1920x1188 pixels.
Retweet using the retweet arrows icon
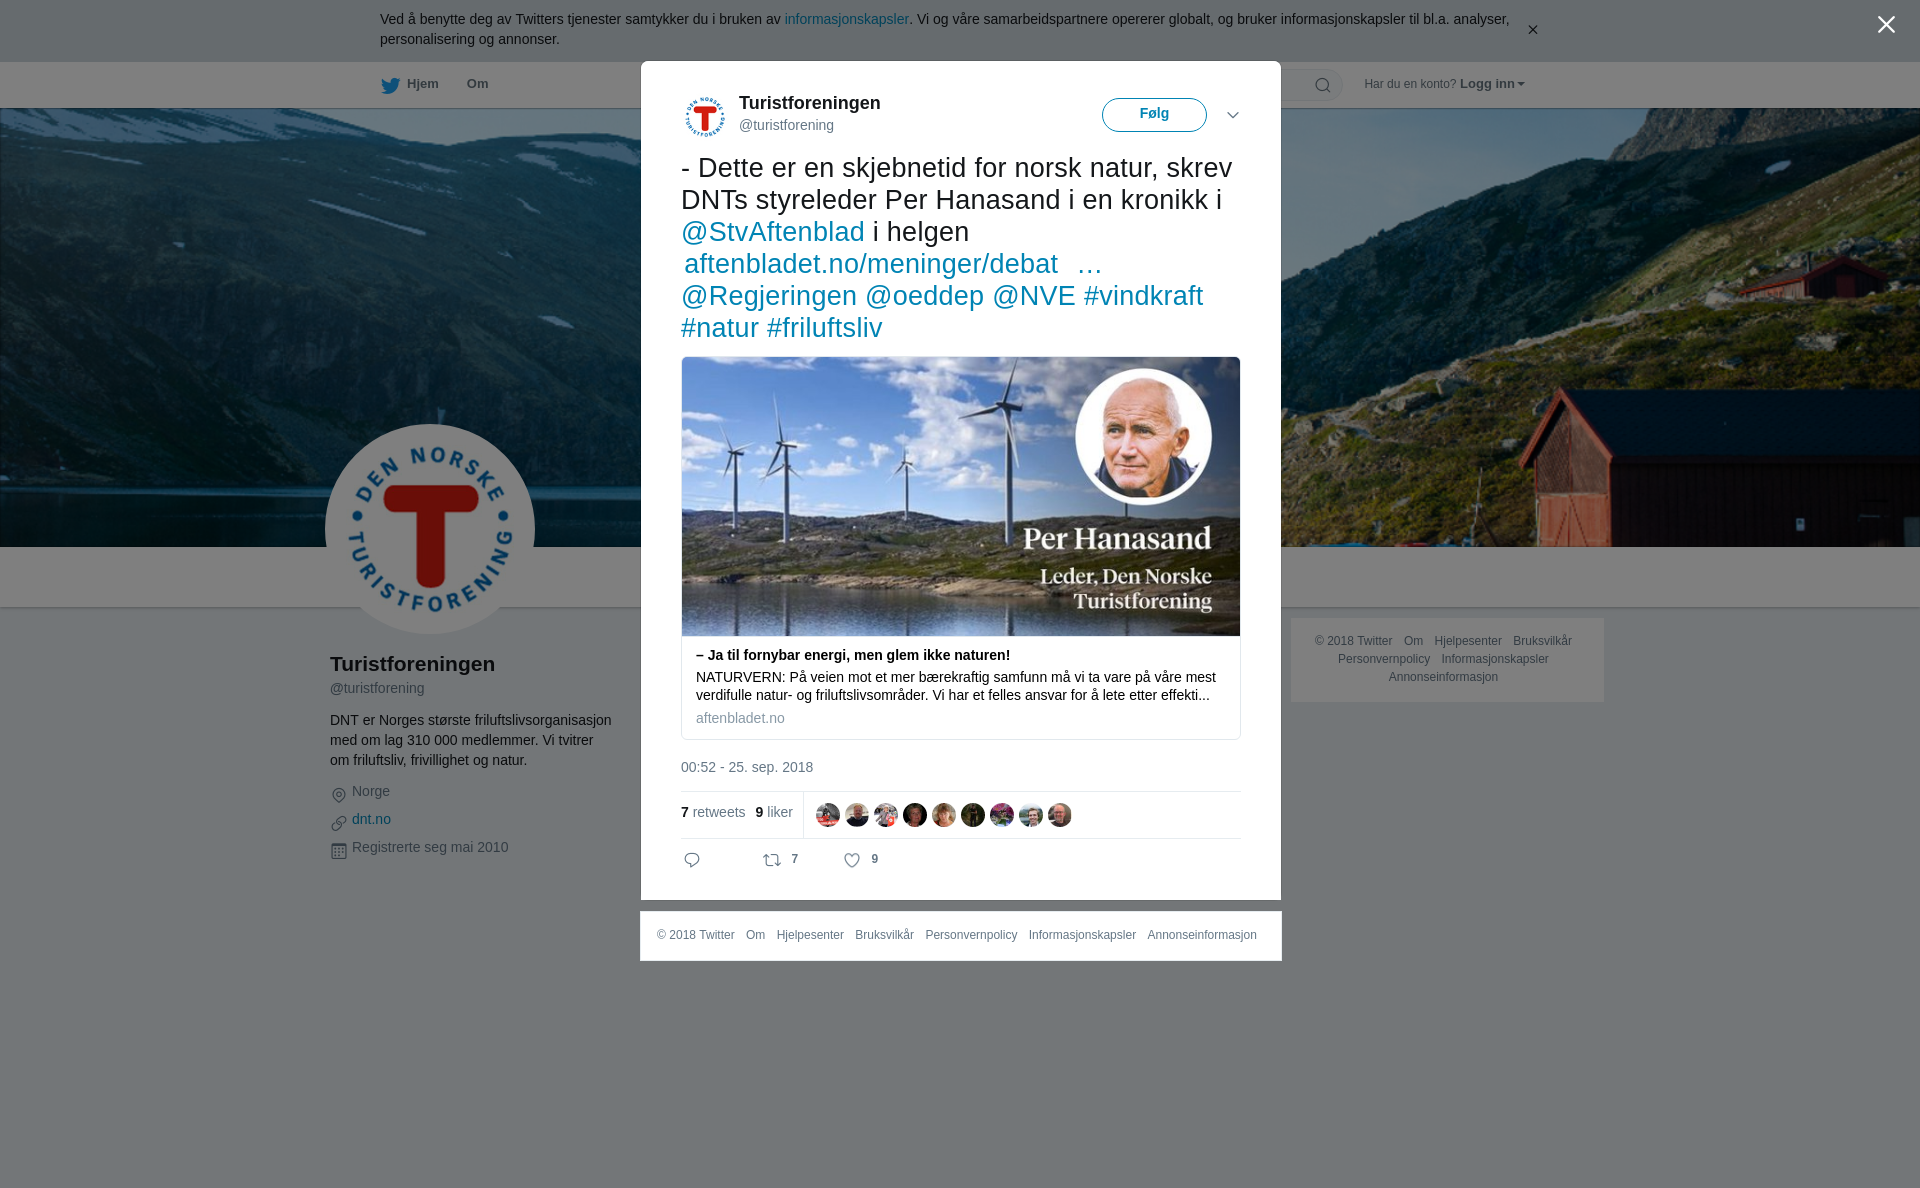(772, 860)
